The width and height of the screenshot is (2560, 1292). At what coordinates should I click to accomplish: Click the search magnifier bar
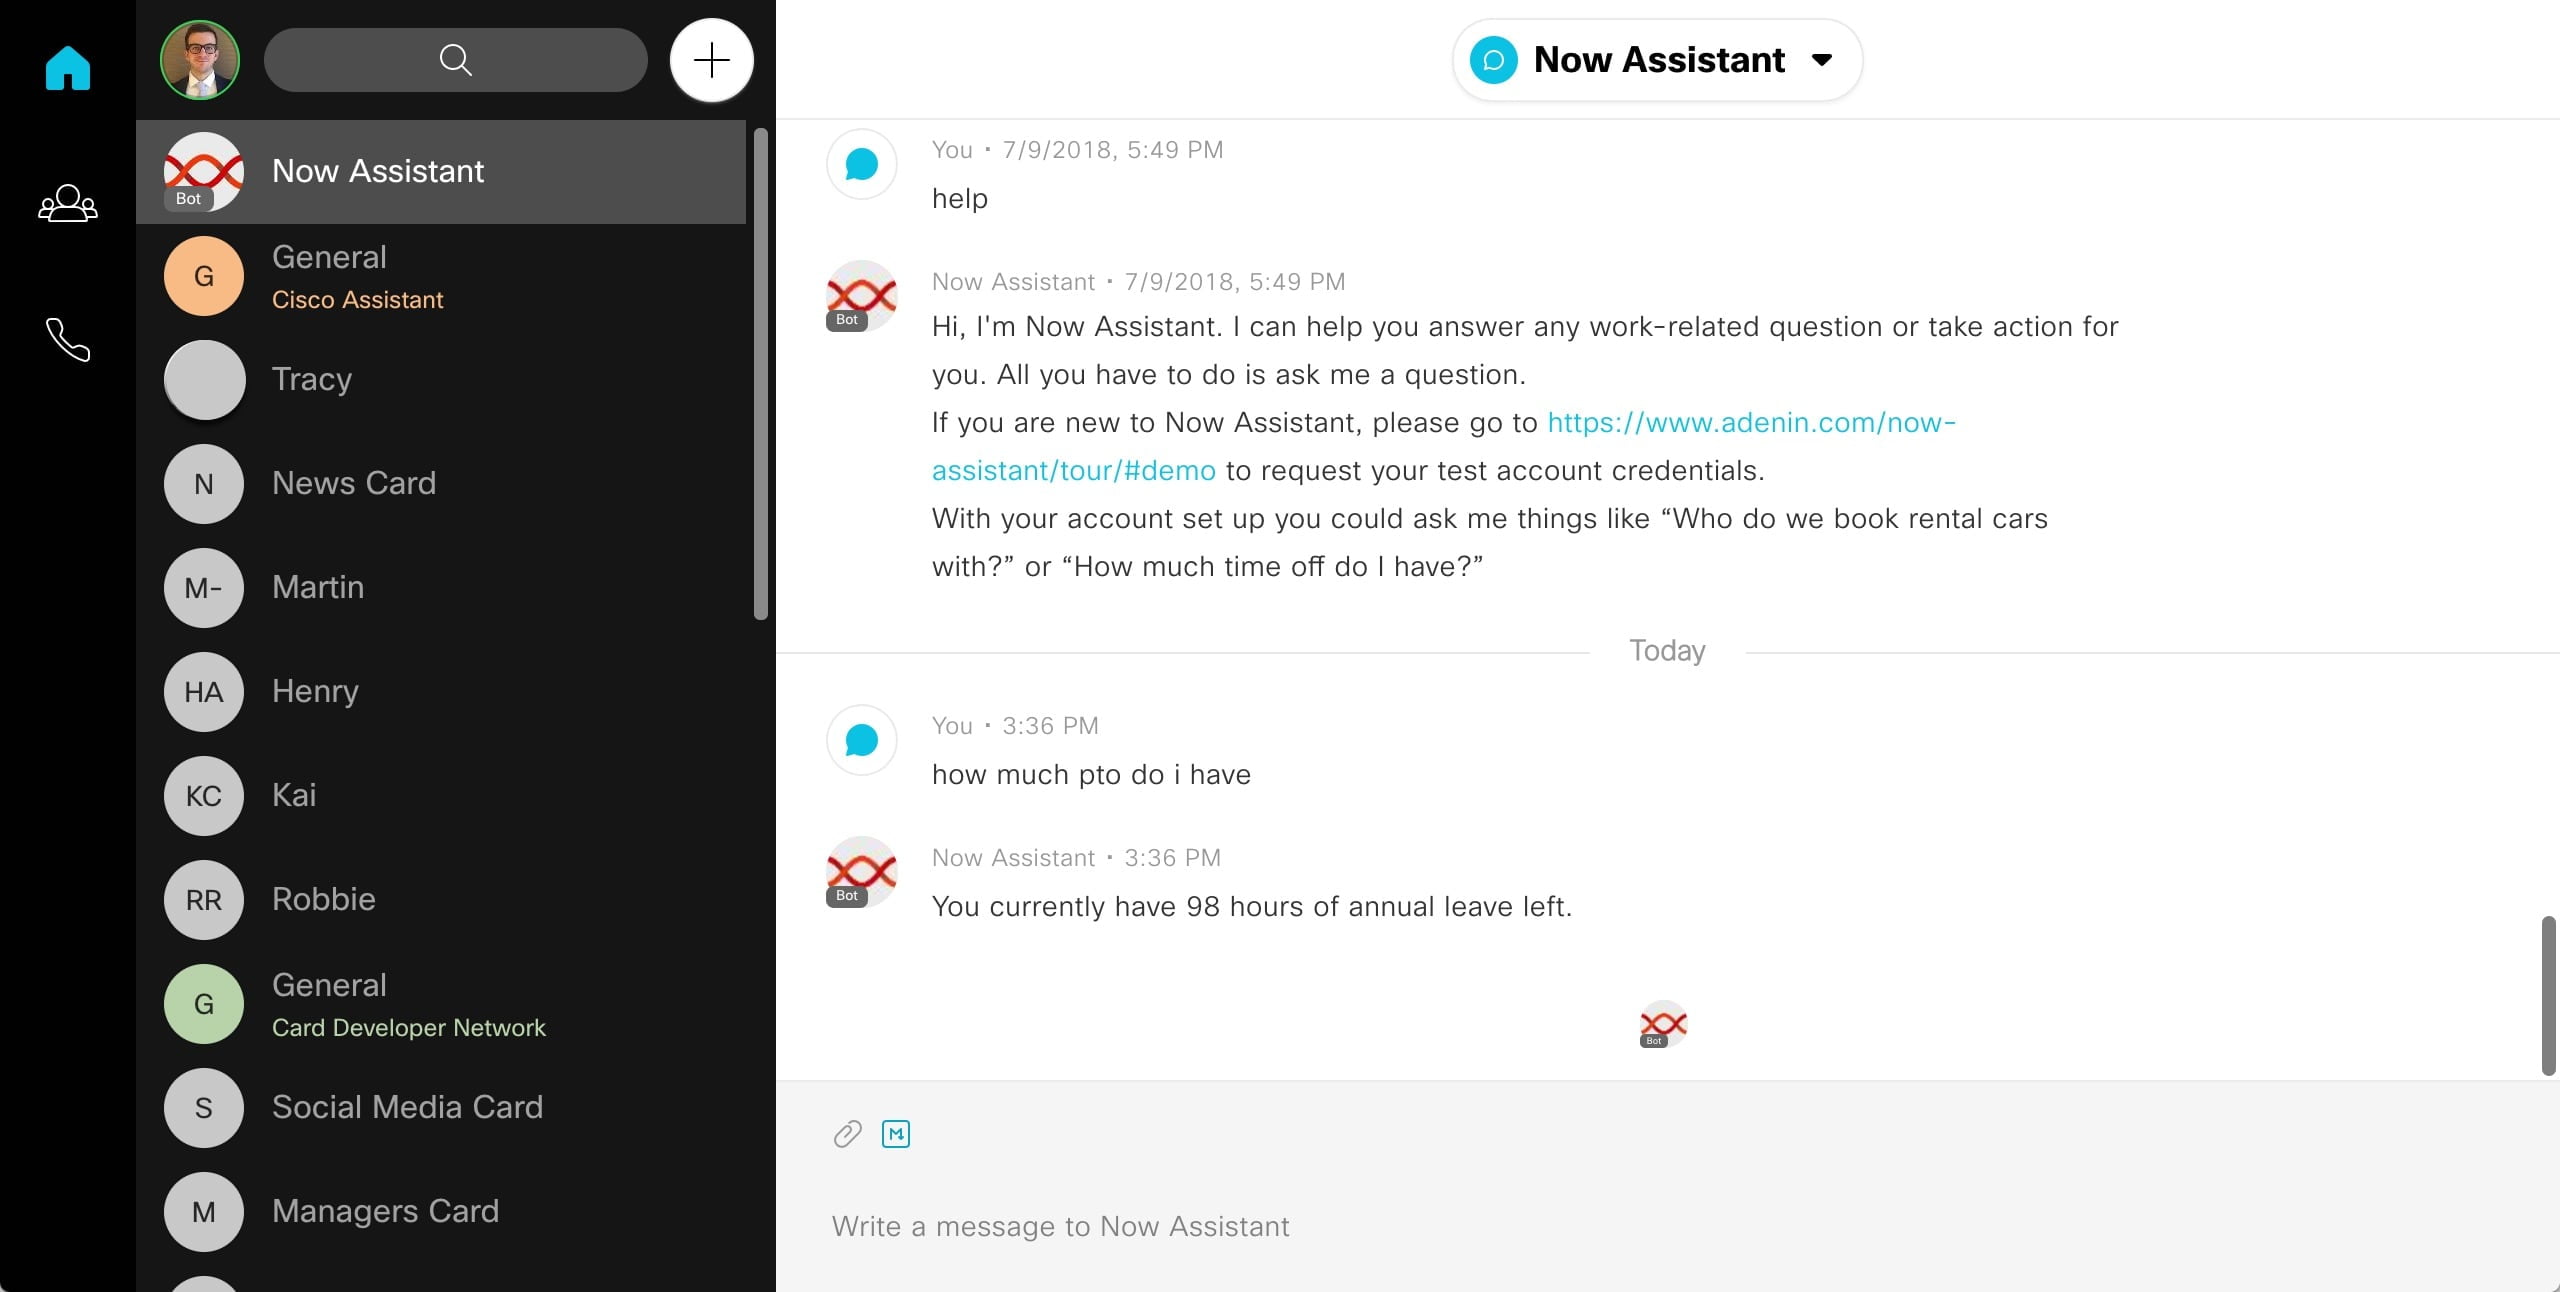coord(455,60)
